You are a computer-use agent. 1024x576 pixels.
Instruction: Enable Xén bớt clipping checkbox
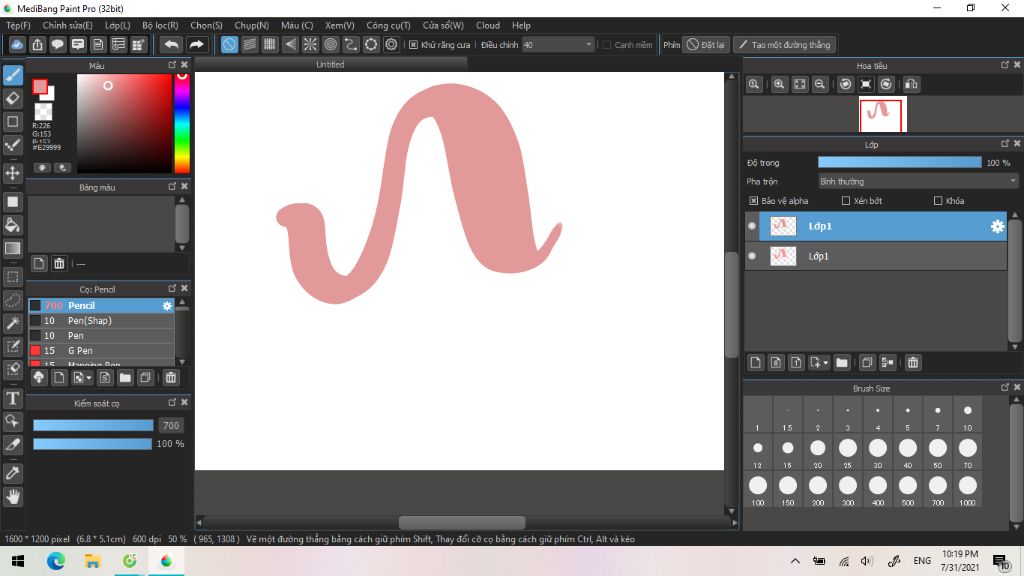coord(846,200)
